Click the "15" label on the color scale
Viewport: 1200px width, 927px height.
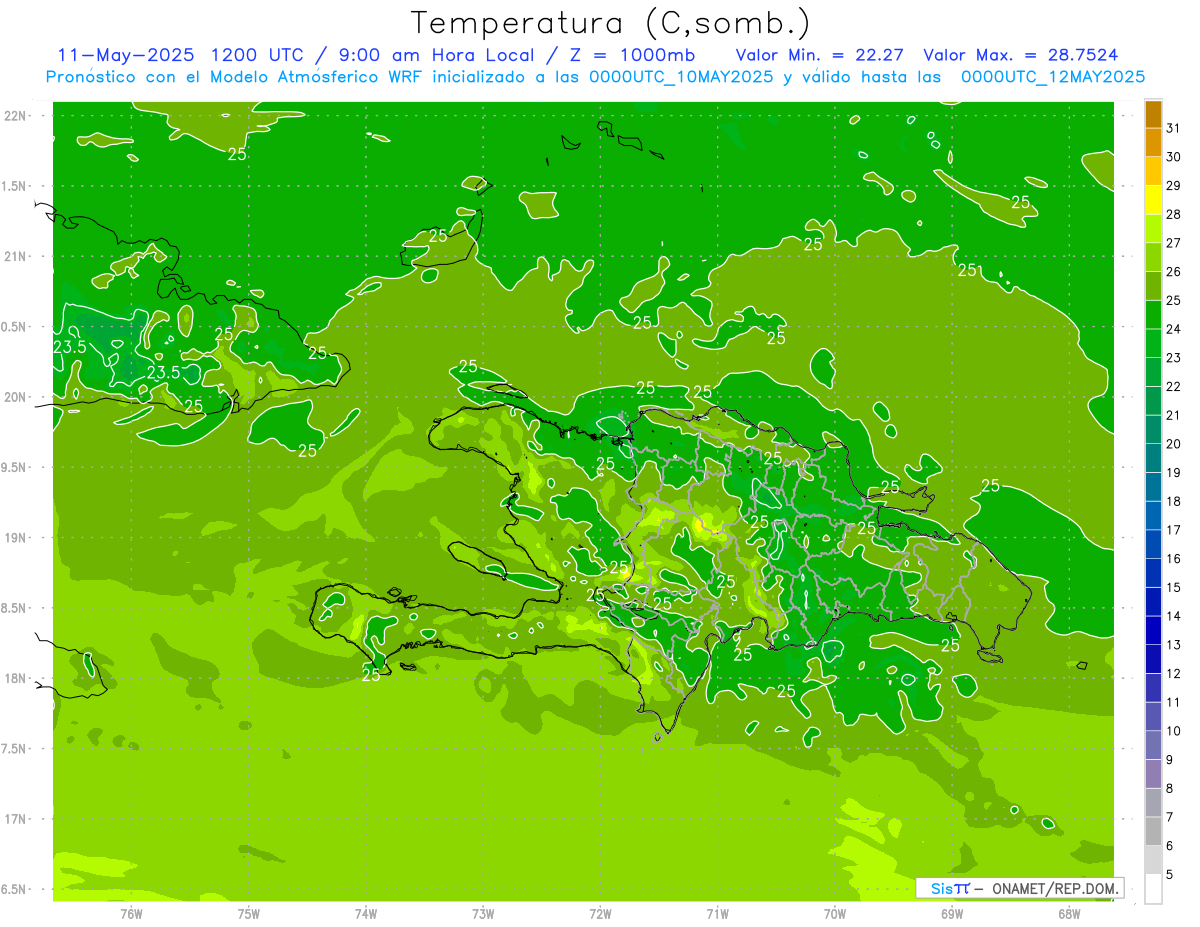click(x=1174, y=587)
